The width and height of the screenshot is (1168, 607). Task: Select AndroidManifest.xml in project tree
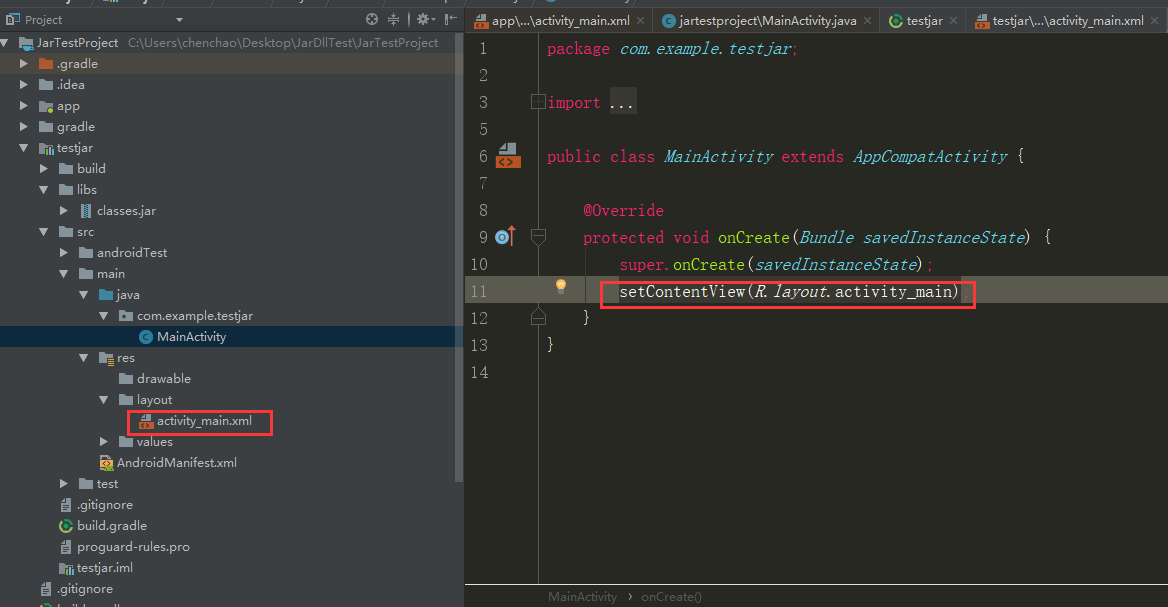(x=177, y=463)
